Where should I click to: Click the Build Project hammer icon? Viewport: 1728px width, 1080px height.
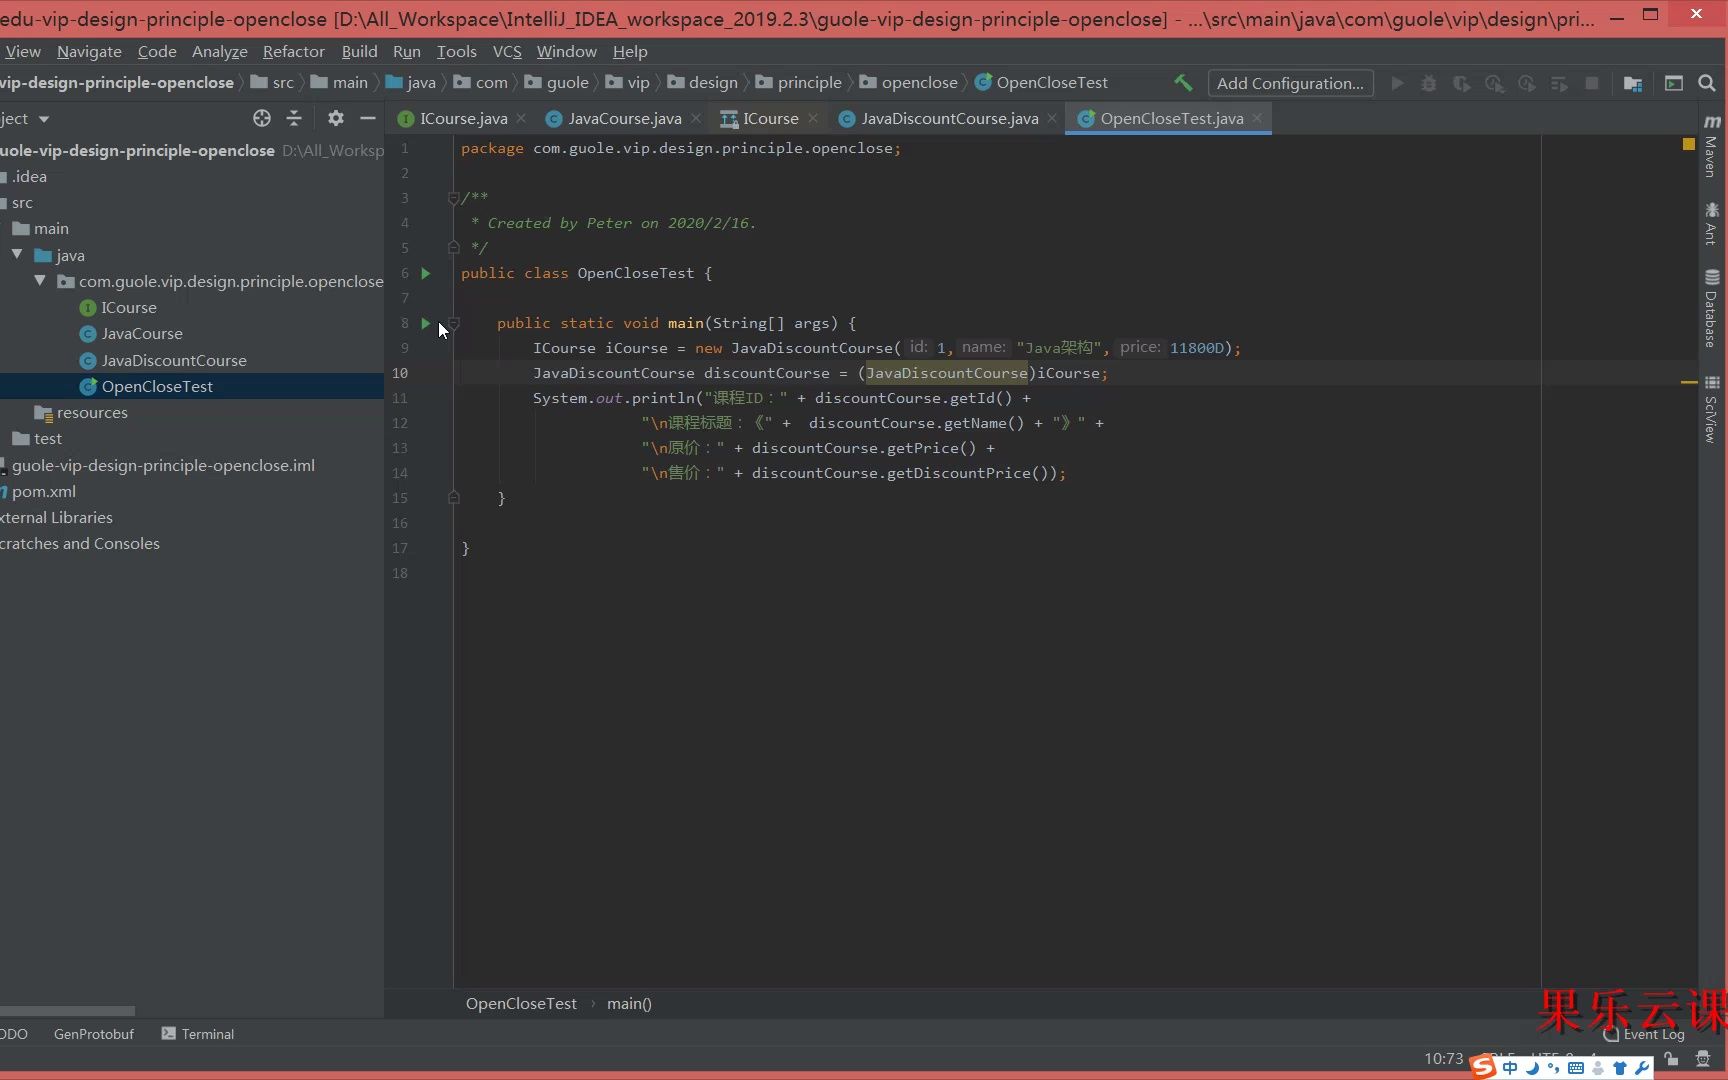(x=1183, y=83)
